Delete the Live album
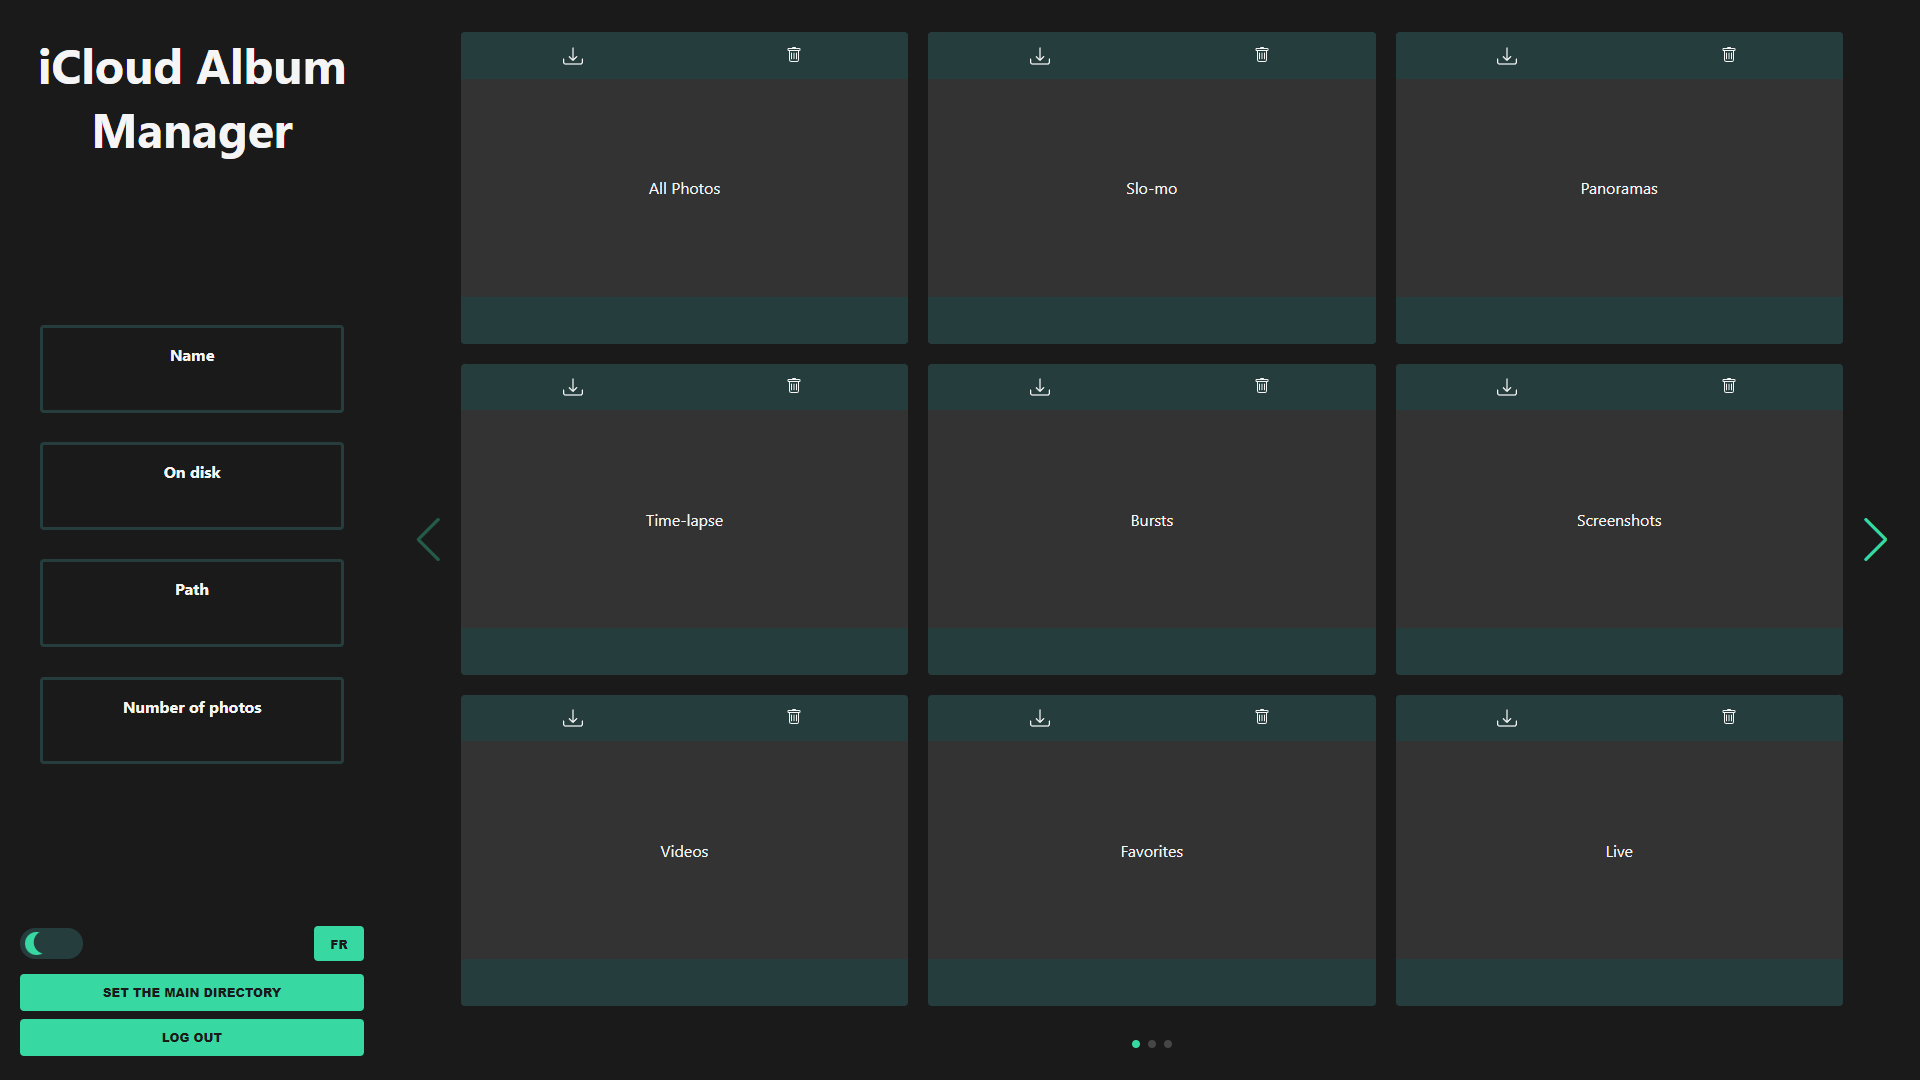The image size is (1920, 1080). (x=1729, y=717)
